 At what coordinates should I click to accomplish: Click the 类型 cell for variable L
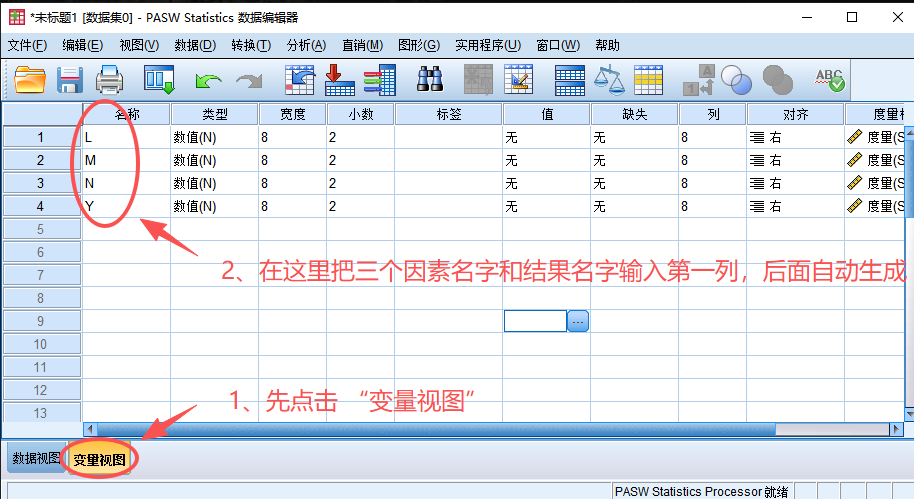[213, 137]
